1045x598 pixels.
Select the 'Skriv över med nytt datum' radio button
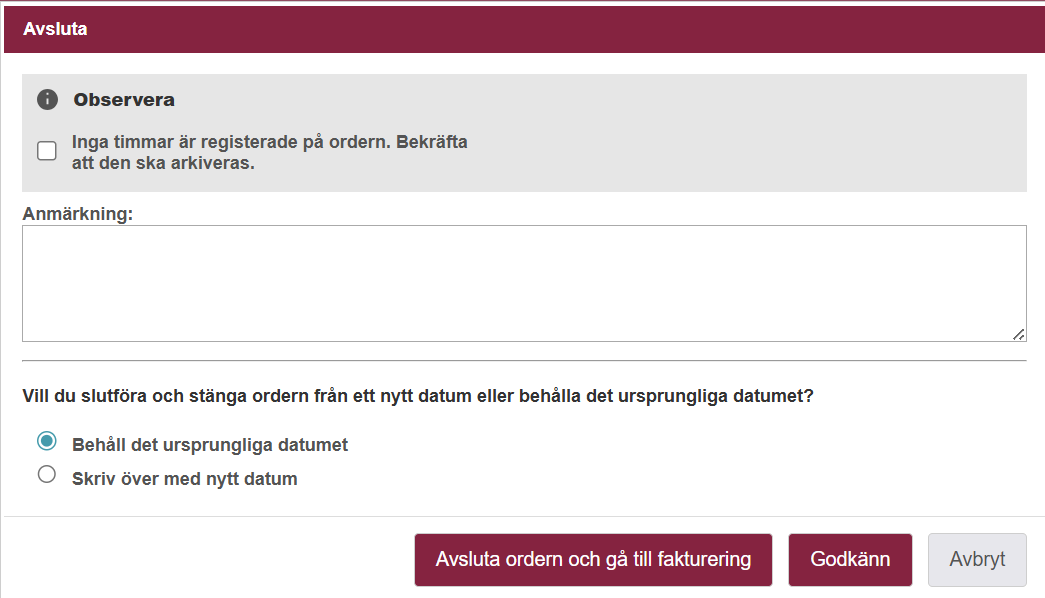click(x=47, y=475)
